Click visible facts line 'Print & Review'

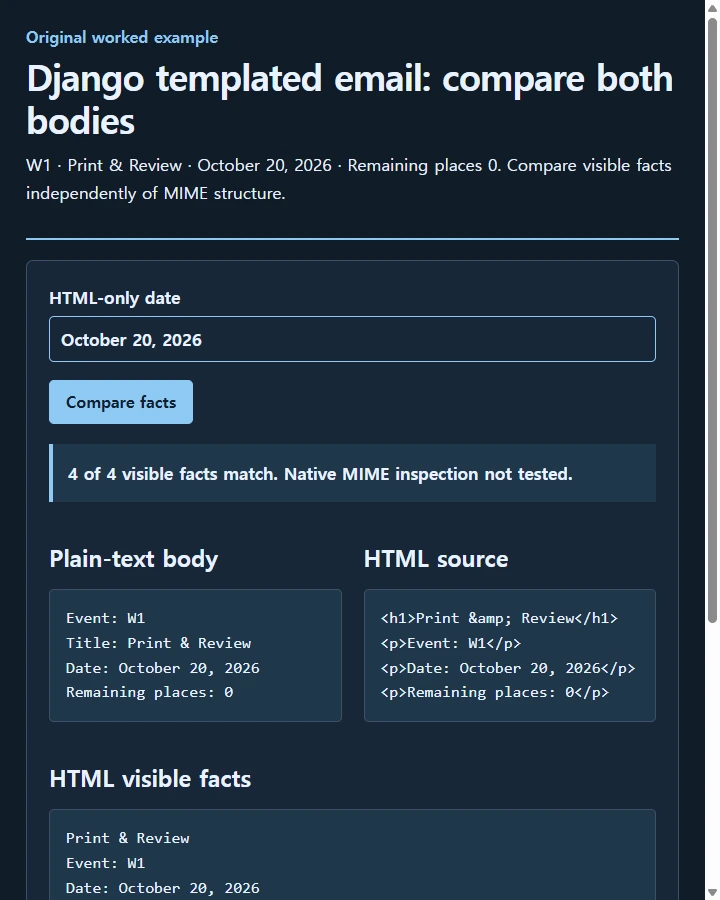[x=127, y=838]
